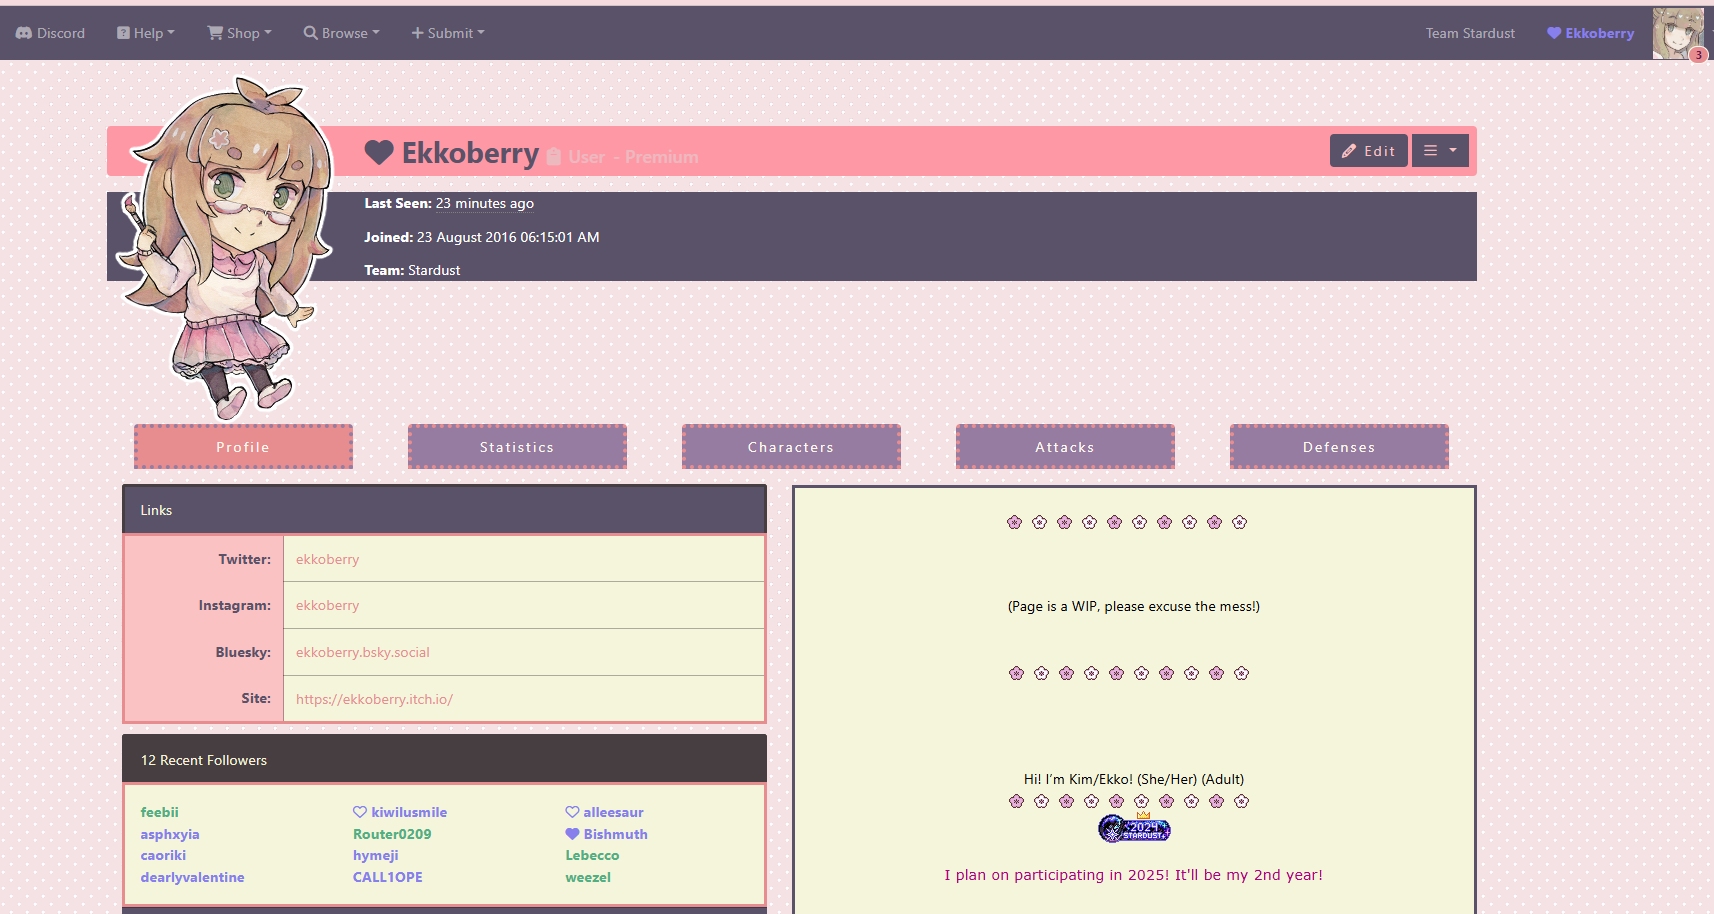Switch to the Characters tab
Viewport: 1714px width, 914px height.
791,447
